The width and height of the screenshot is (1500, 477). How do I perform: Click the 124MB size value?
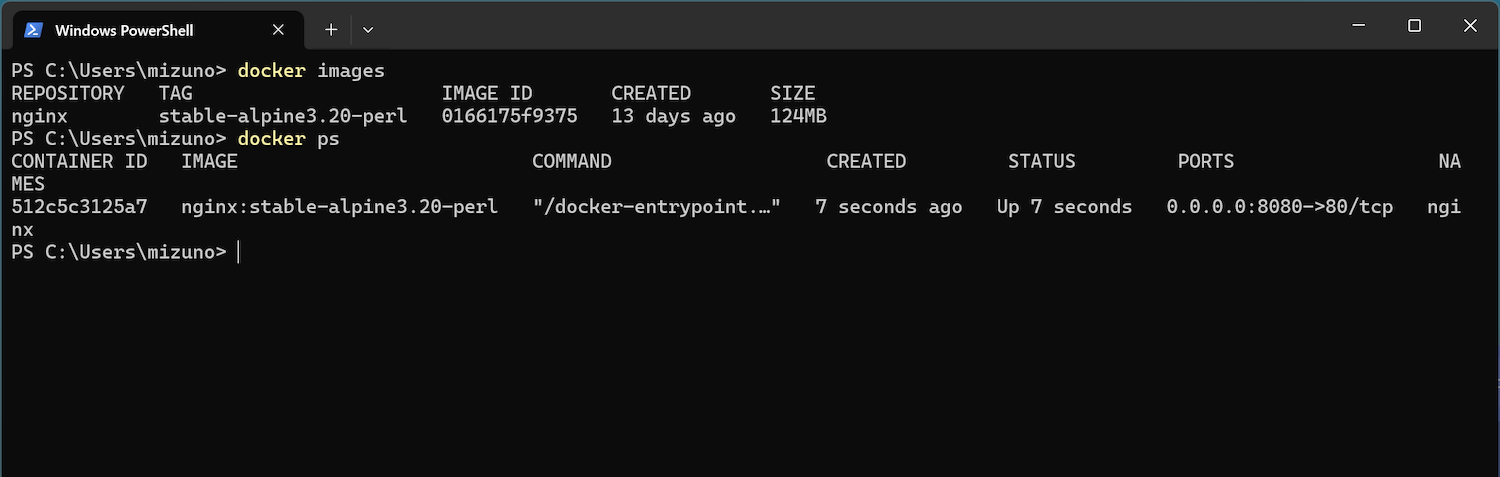click(x=798, y=116)
